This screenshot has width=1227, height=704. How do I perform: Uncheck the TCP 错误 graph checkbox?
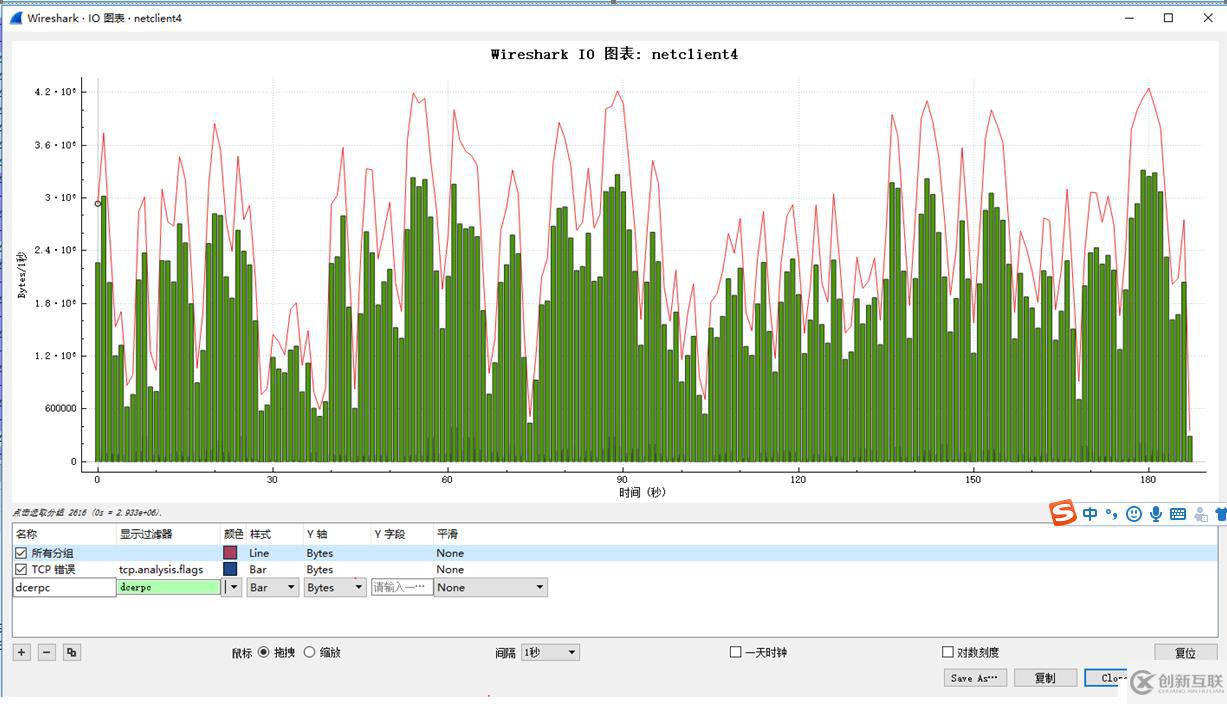(21, 569)
